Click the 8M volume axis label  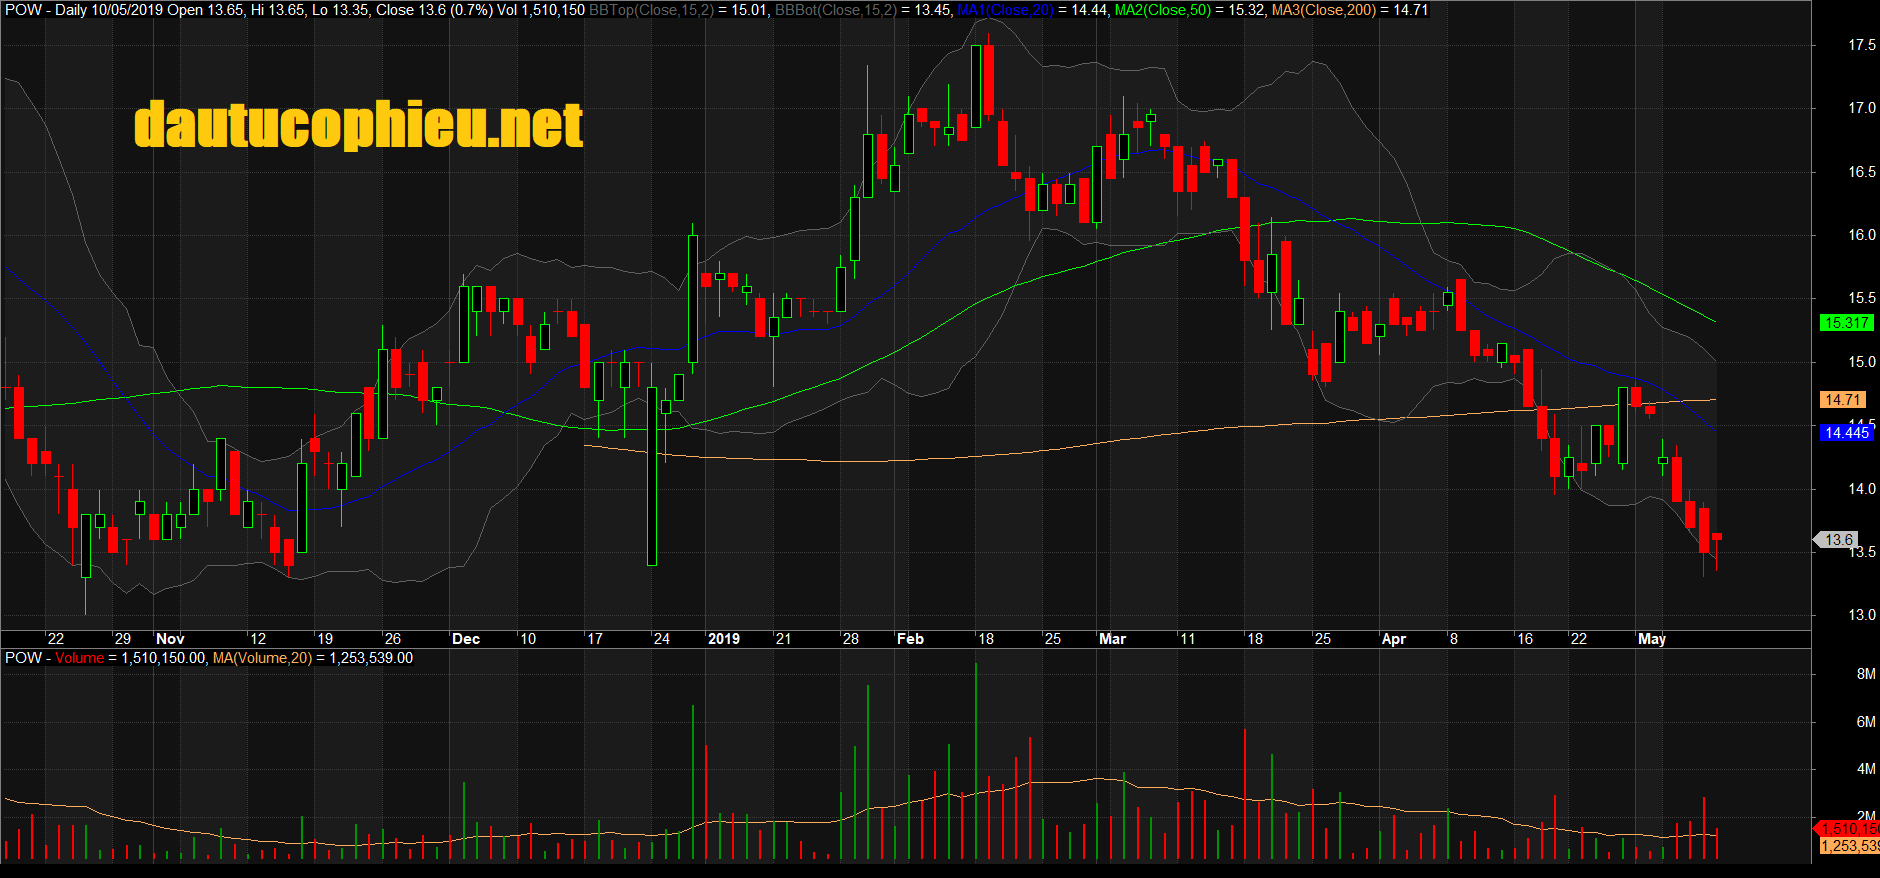click(x=1866, y=674)
